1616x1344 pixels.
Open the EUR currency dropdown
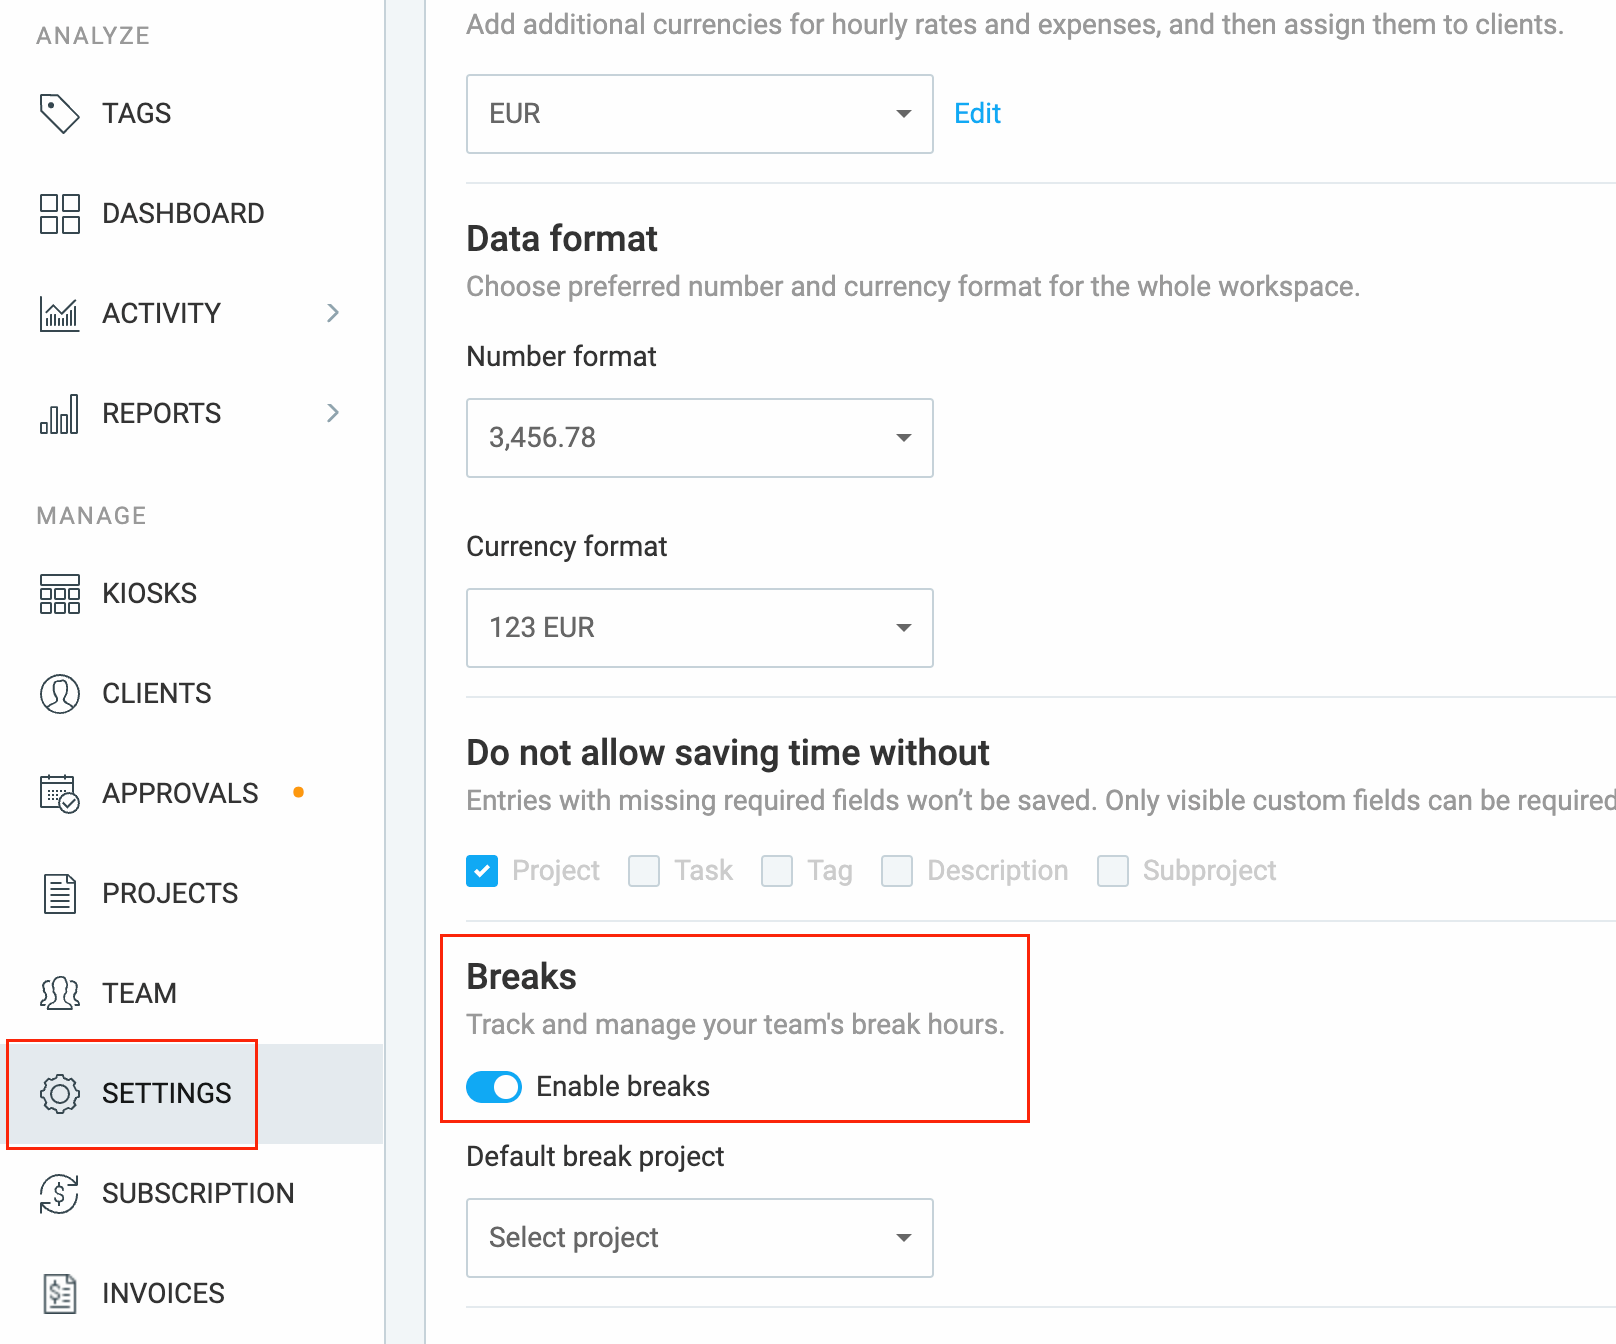pos(700,114)
